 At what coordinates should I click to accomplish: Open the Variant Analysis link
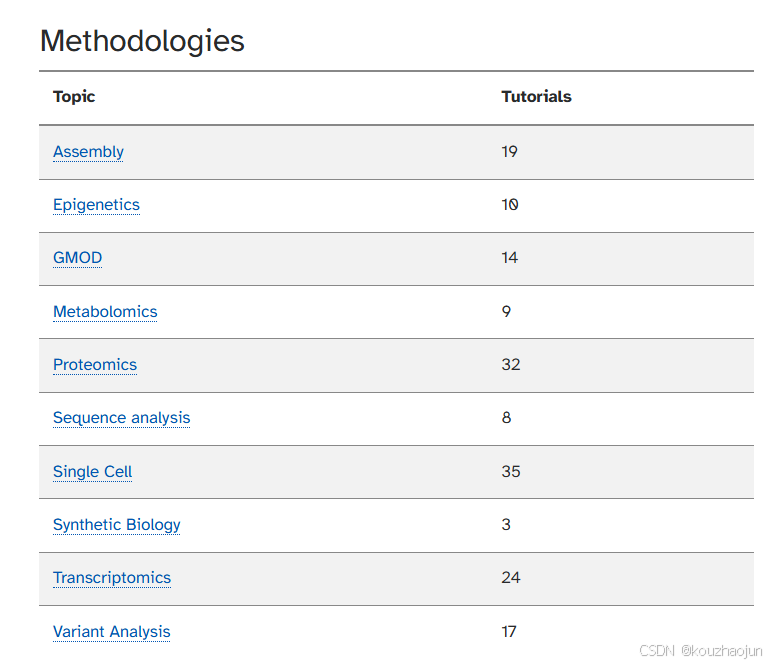tap(111, 632)
